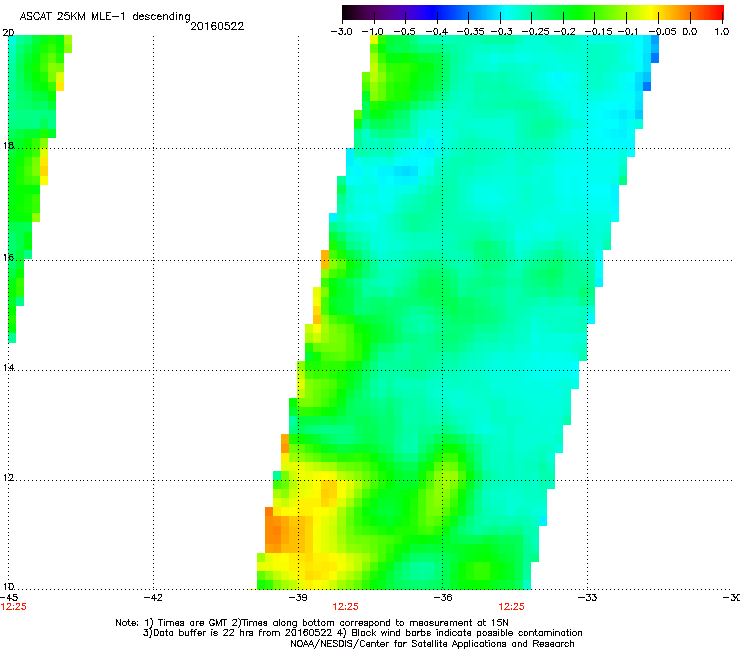The width and height of the screenshot is (740, 650).
Task: Click the color scale bar gradient
Action: click(x=533, y=12)
